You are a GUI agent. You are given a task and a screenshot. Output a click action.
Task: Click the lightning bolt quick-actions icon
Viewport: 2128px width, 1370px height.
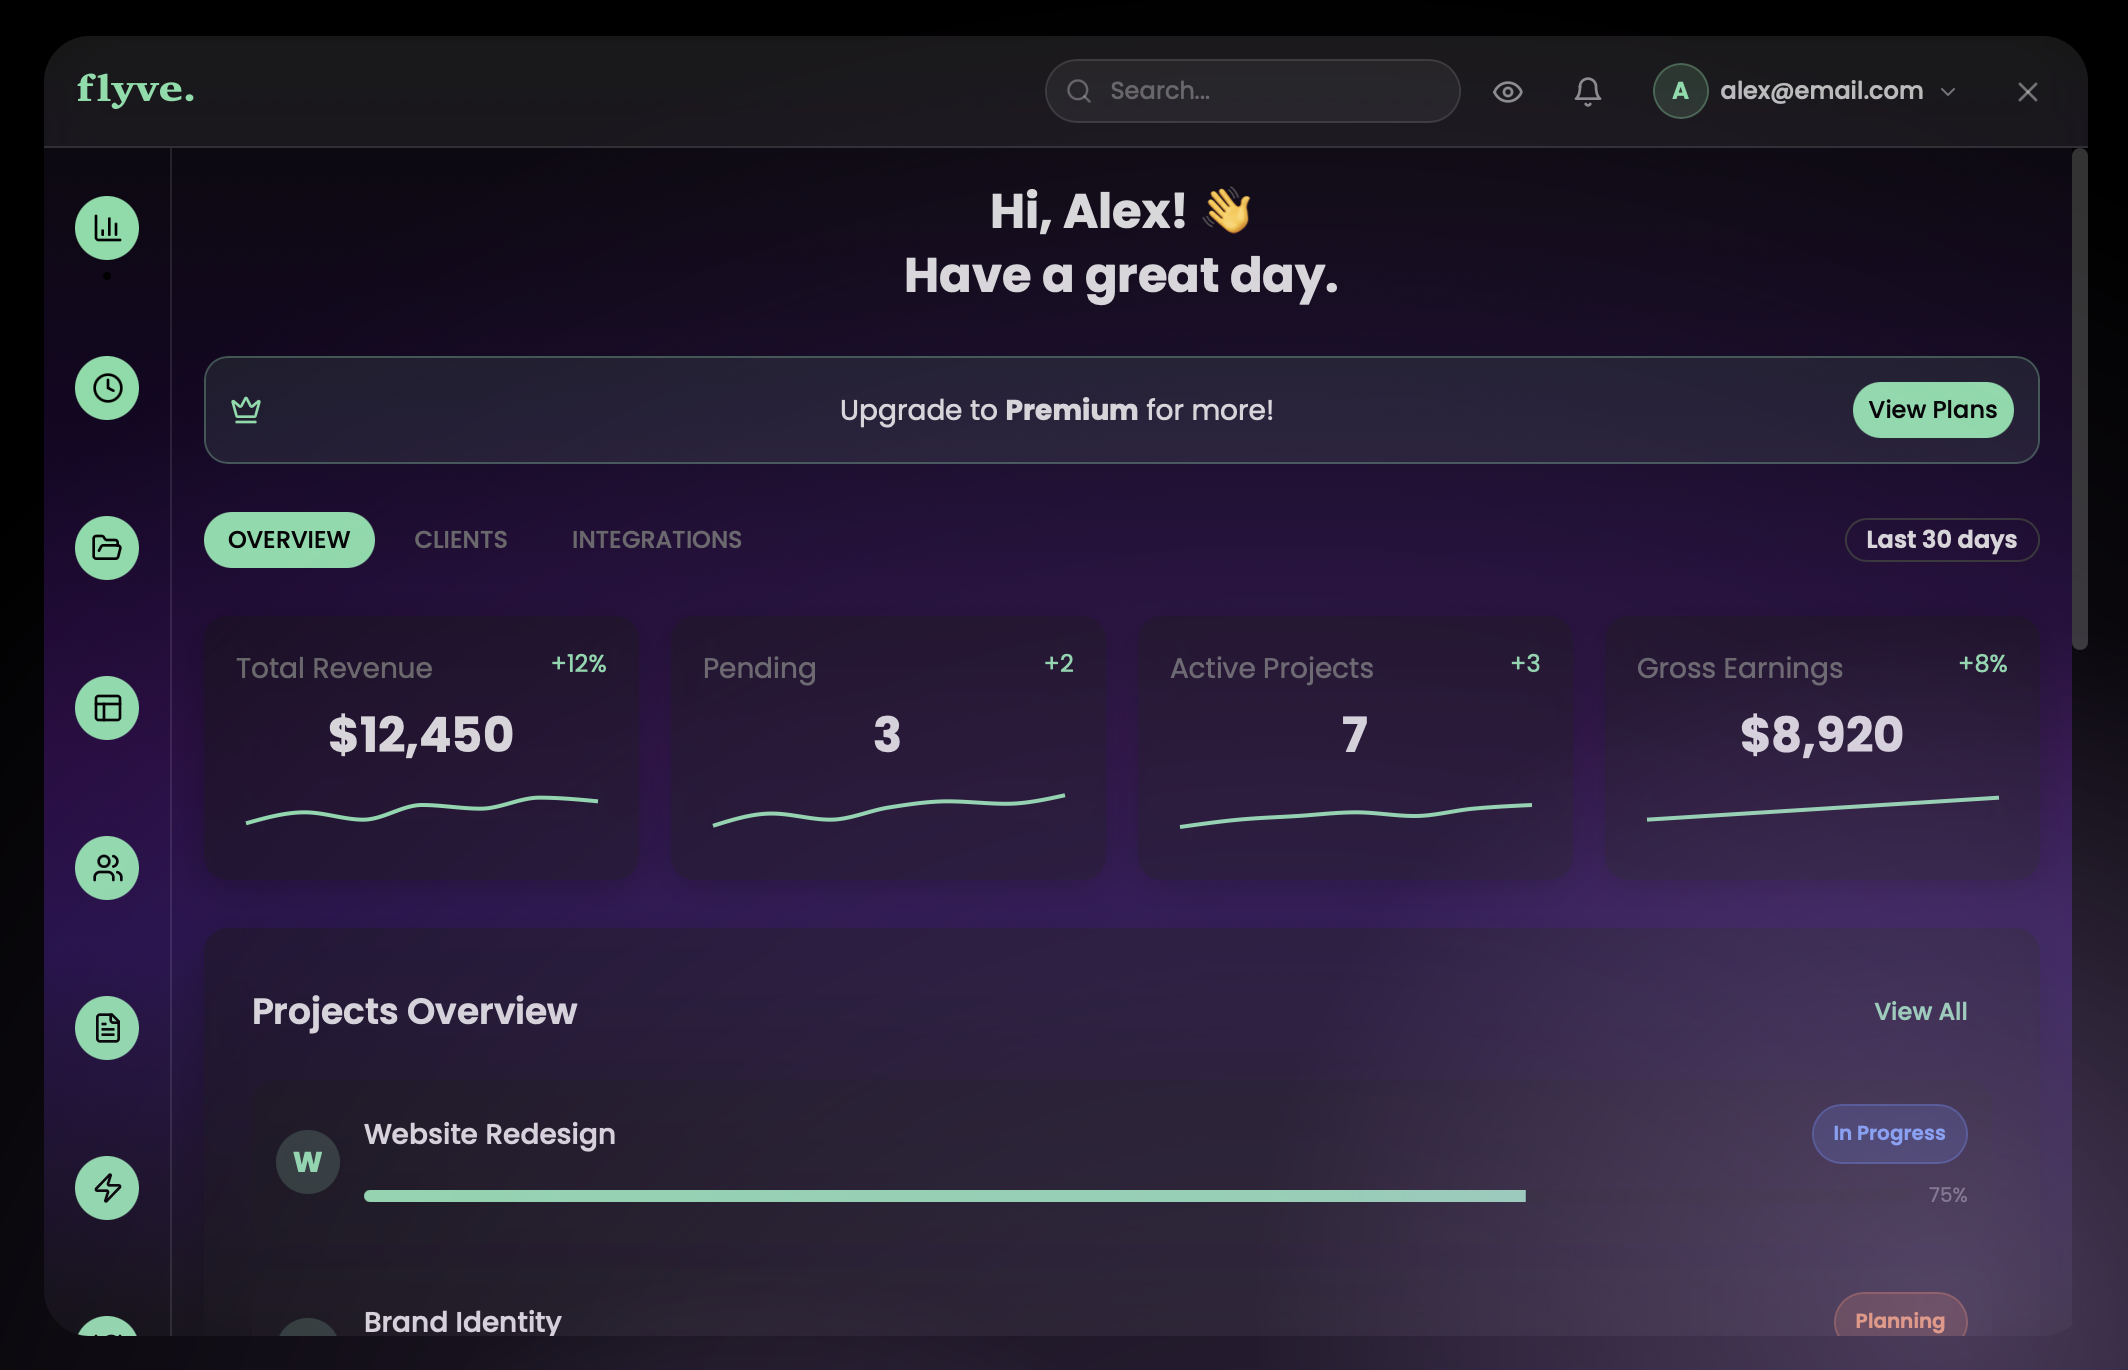tap(106, 1188)
